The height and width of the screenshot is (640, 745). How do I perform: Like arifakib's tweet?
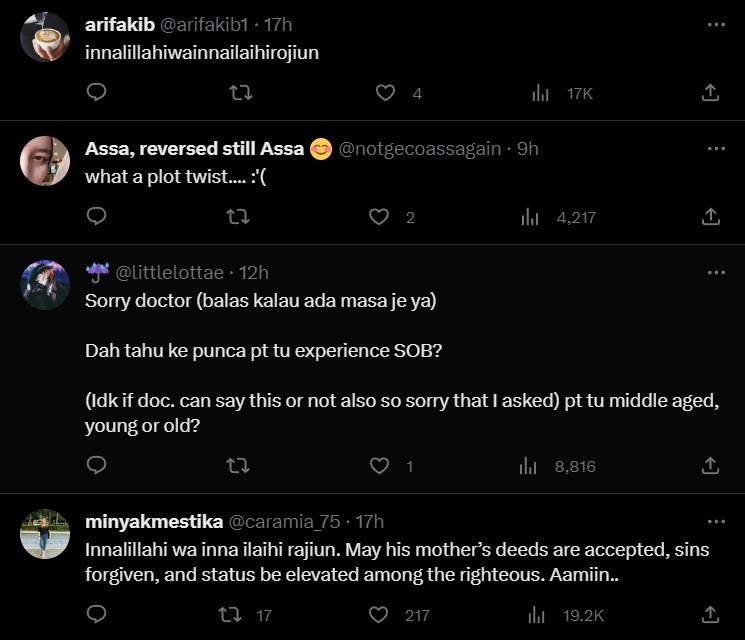click(385, 93)
